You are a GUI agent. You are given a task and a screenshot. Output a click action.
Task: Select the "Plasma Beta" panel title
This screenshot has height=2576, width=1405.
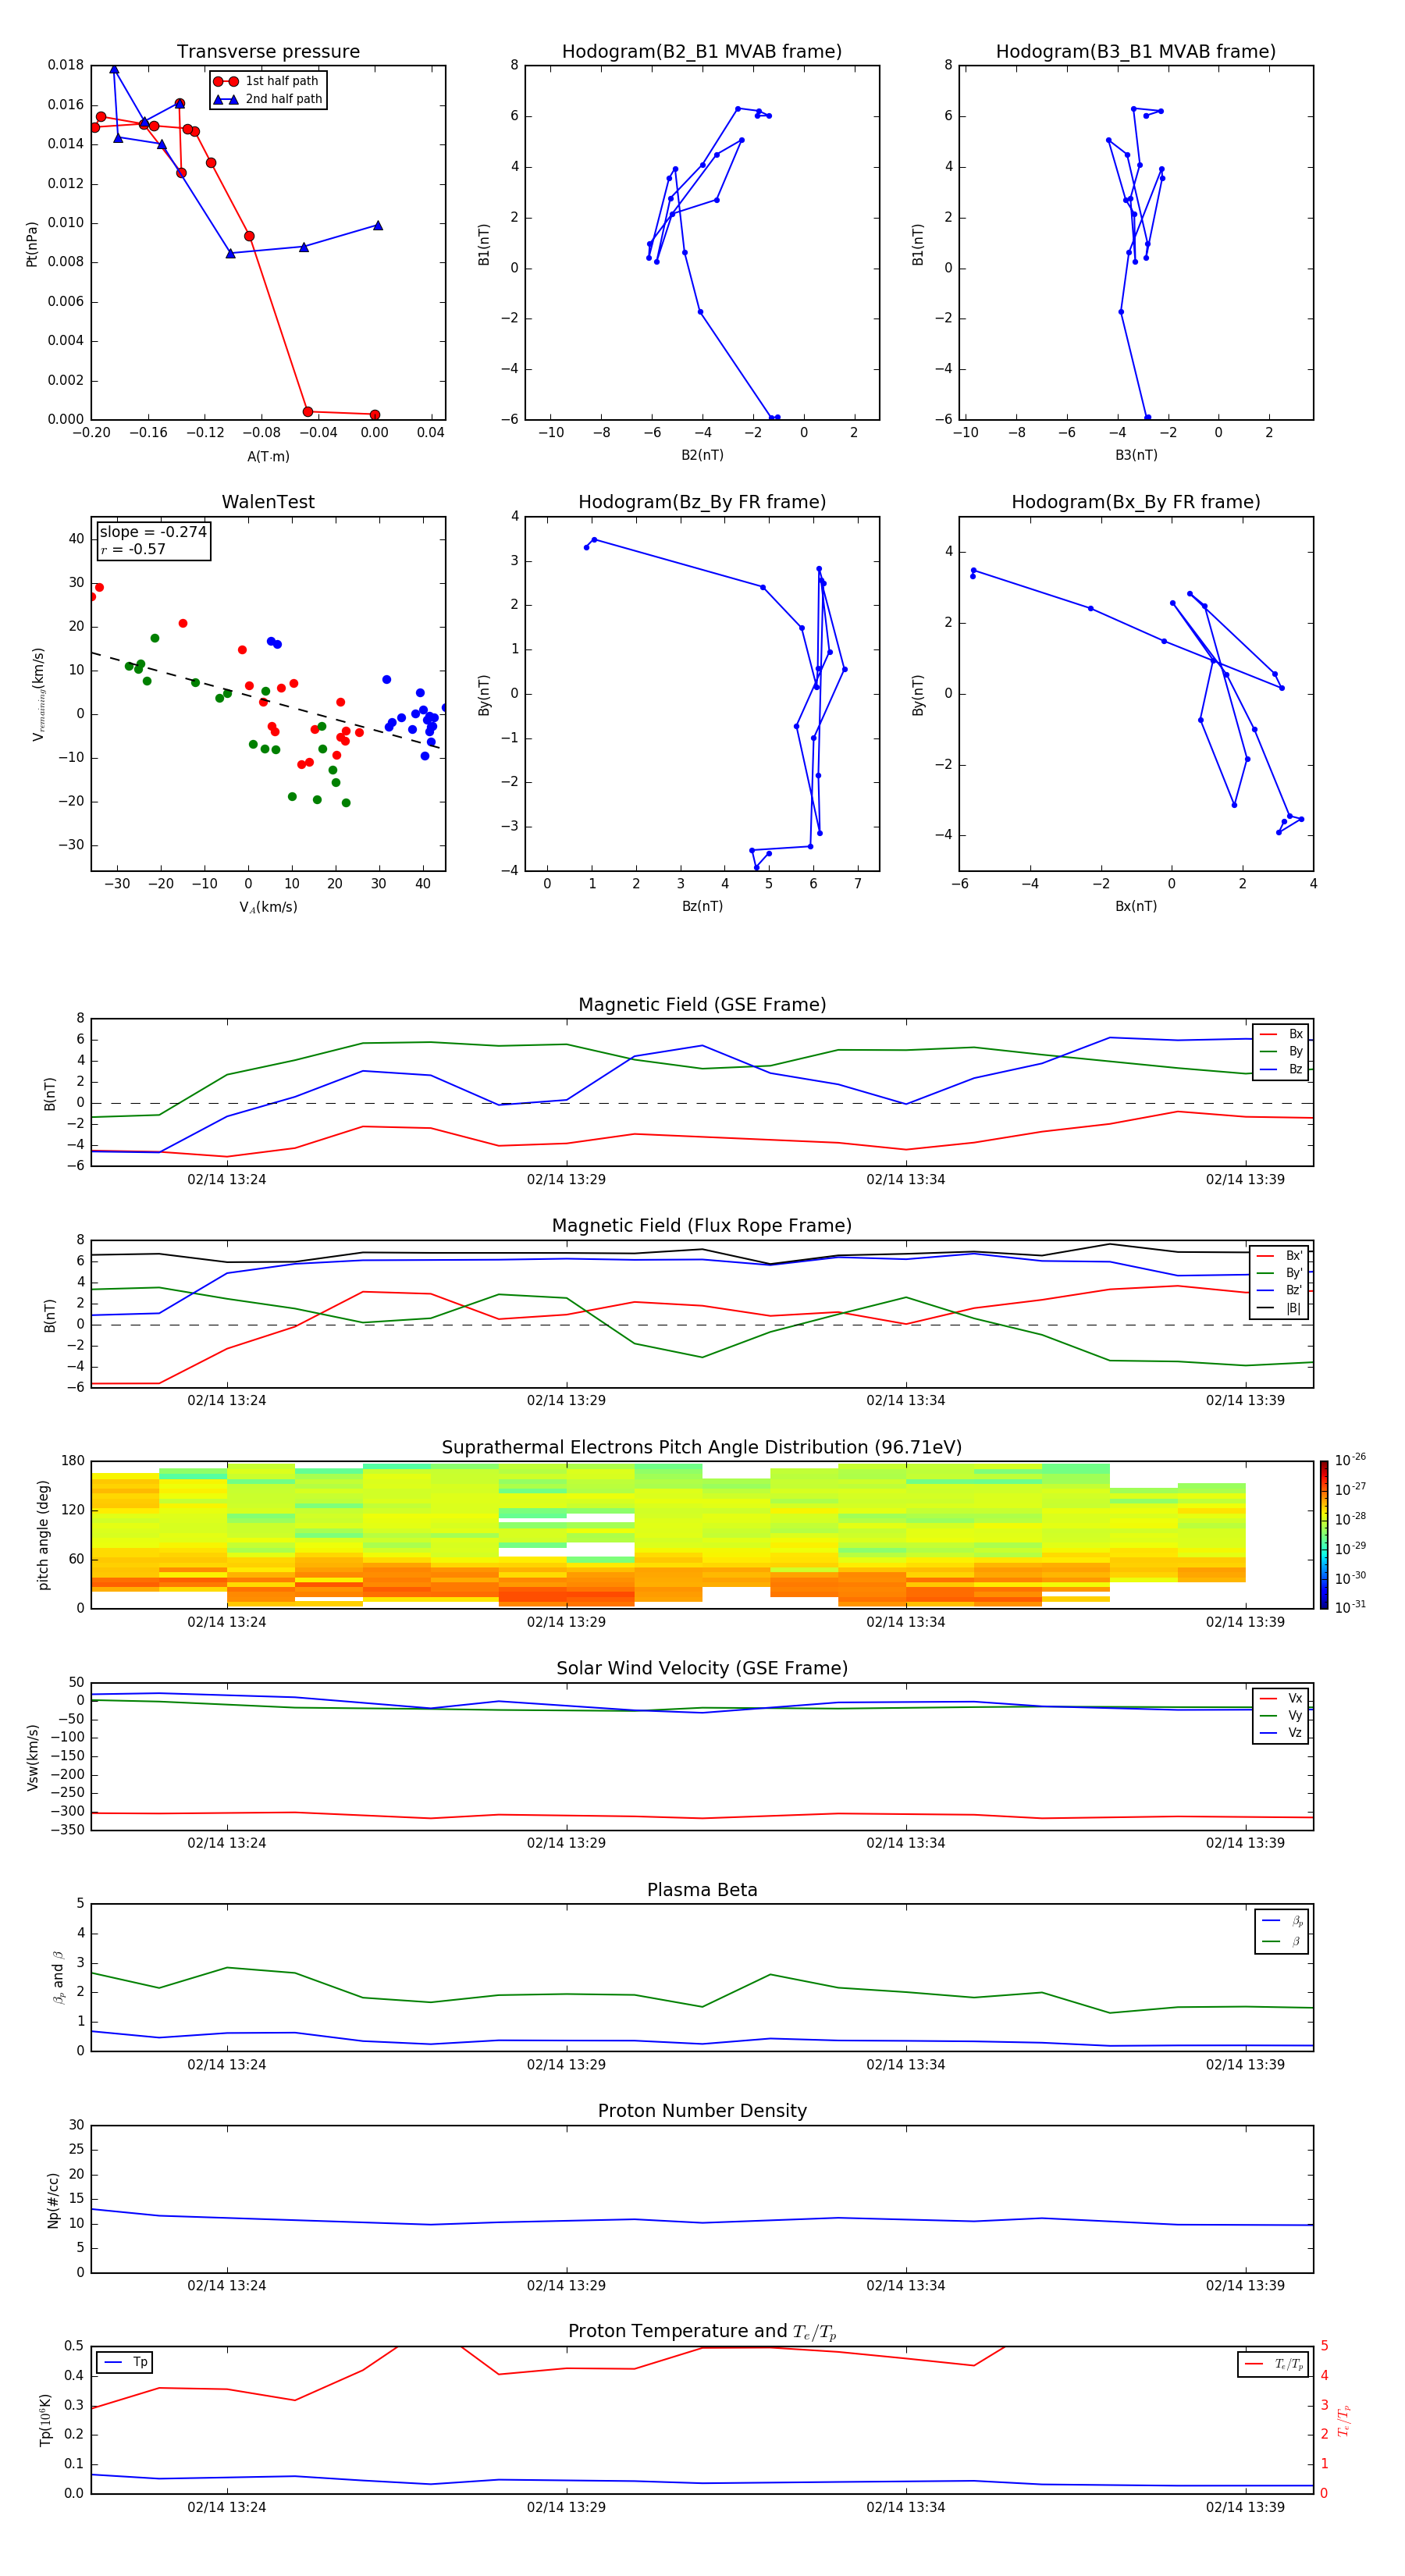pos(702,1891)
